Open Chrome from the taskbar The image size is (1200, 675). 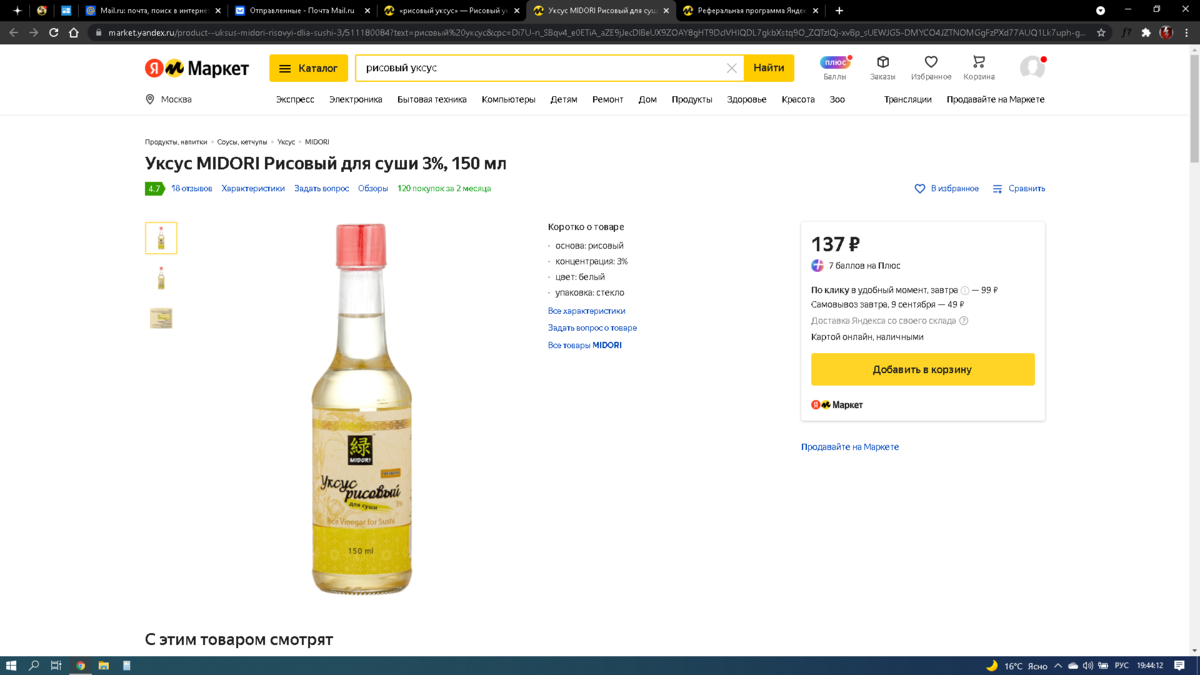(x=81, y=665)
